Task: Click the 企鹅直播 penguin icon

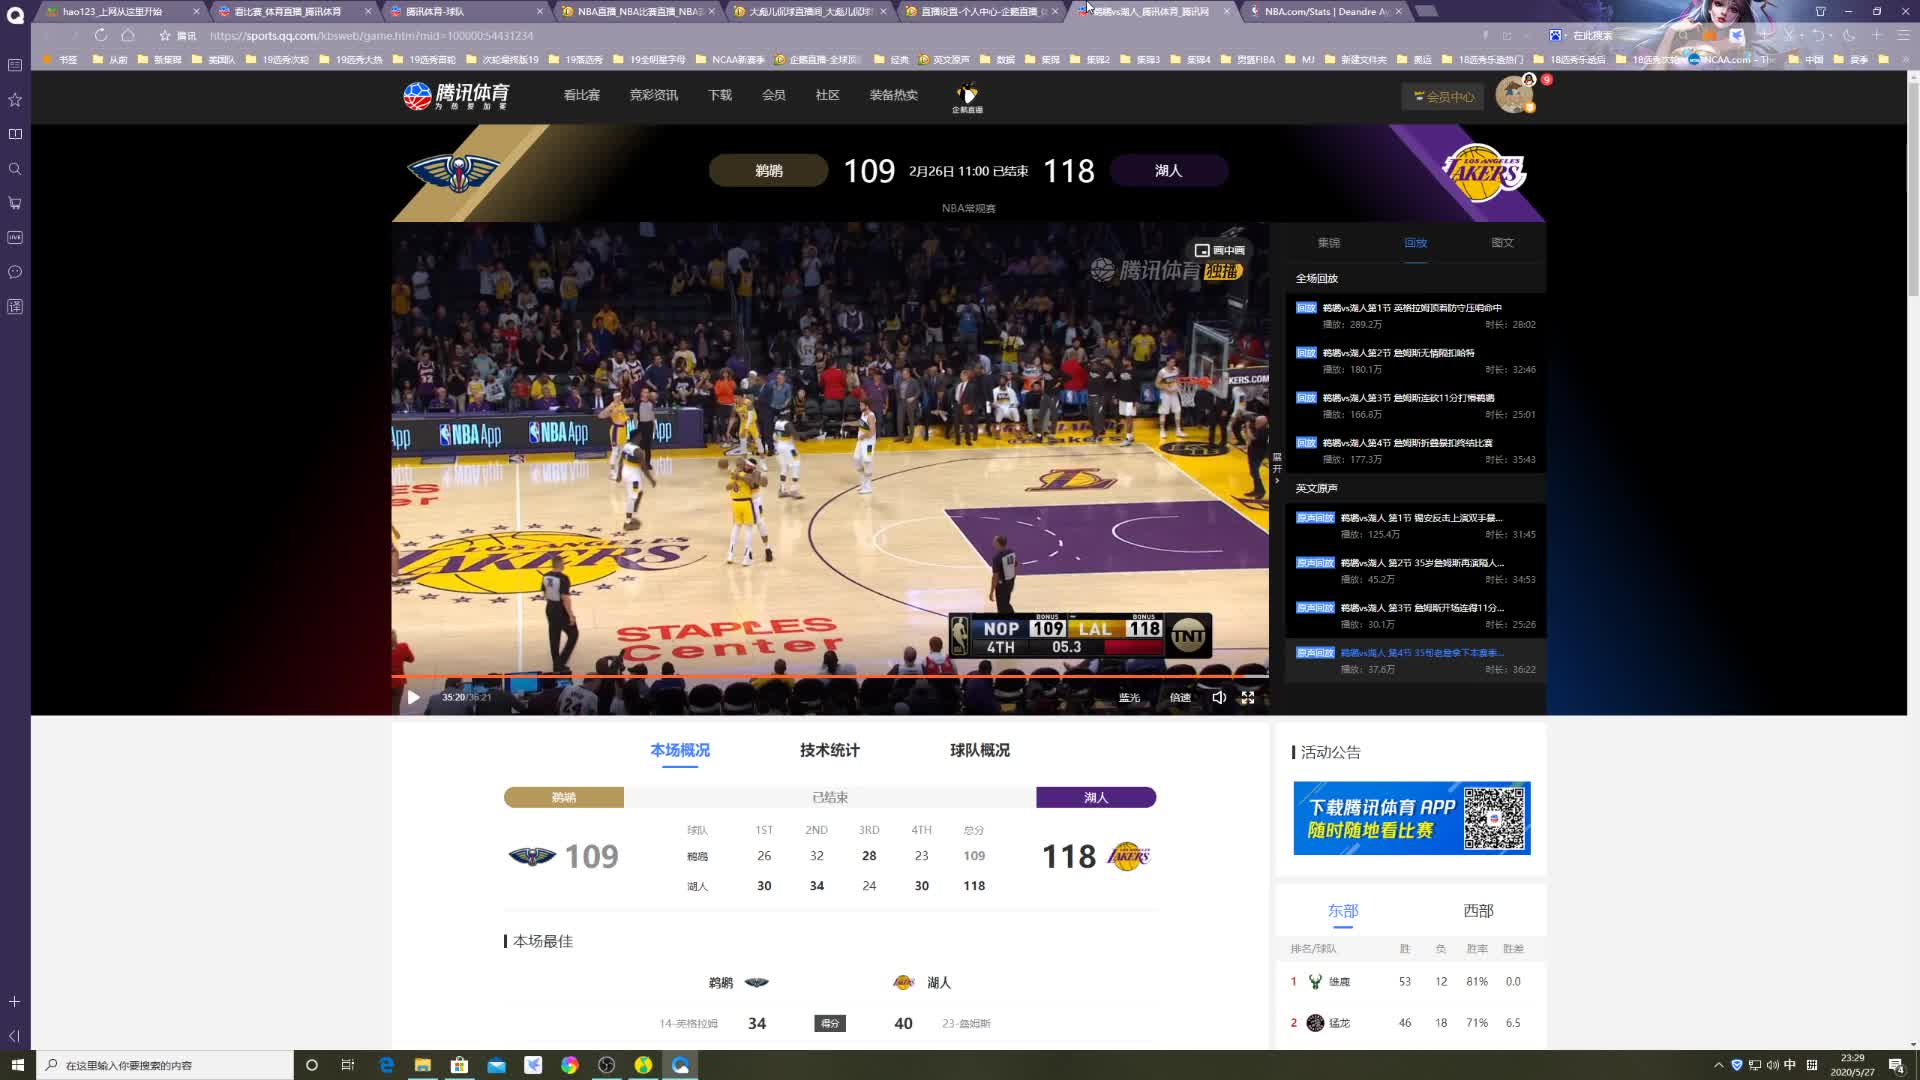Action: tap(967, 97)
